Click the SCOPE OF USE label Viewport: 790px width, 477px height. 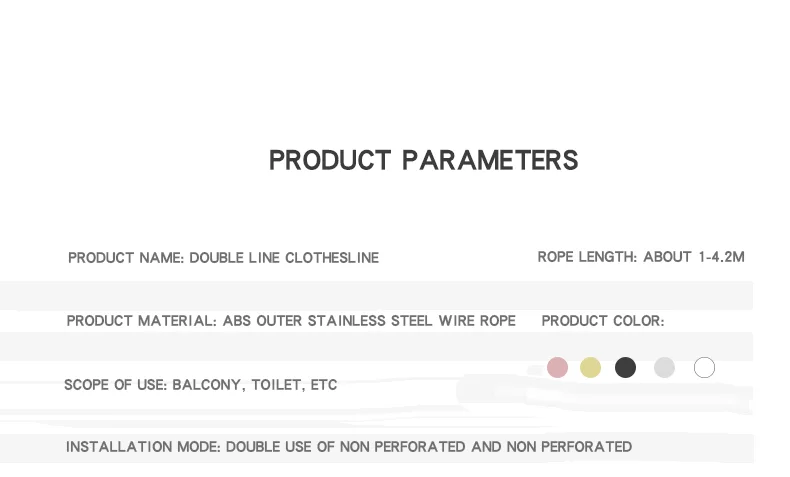point(115,385)
